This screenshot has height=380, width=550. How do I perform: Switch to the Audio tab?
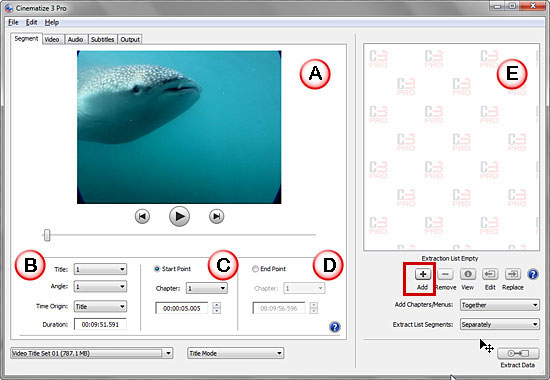[x=75, y=39]
